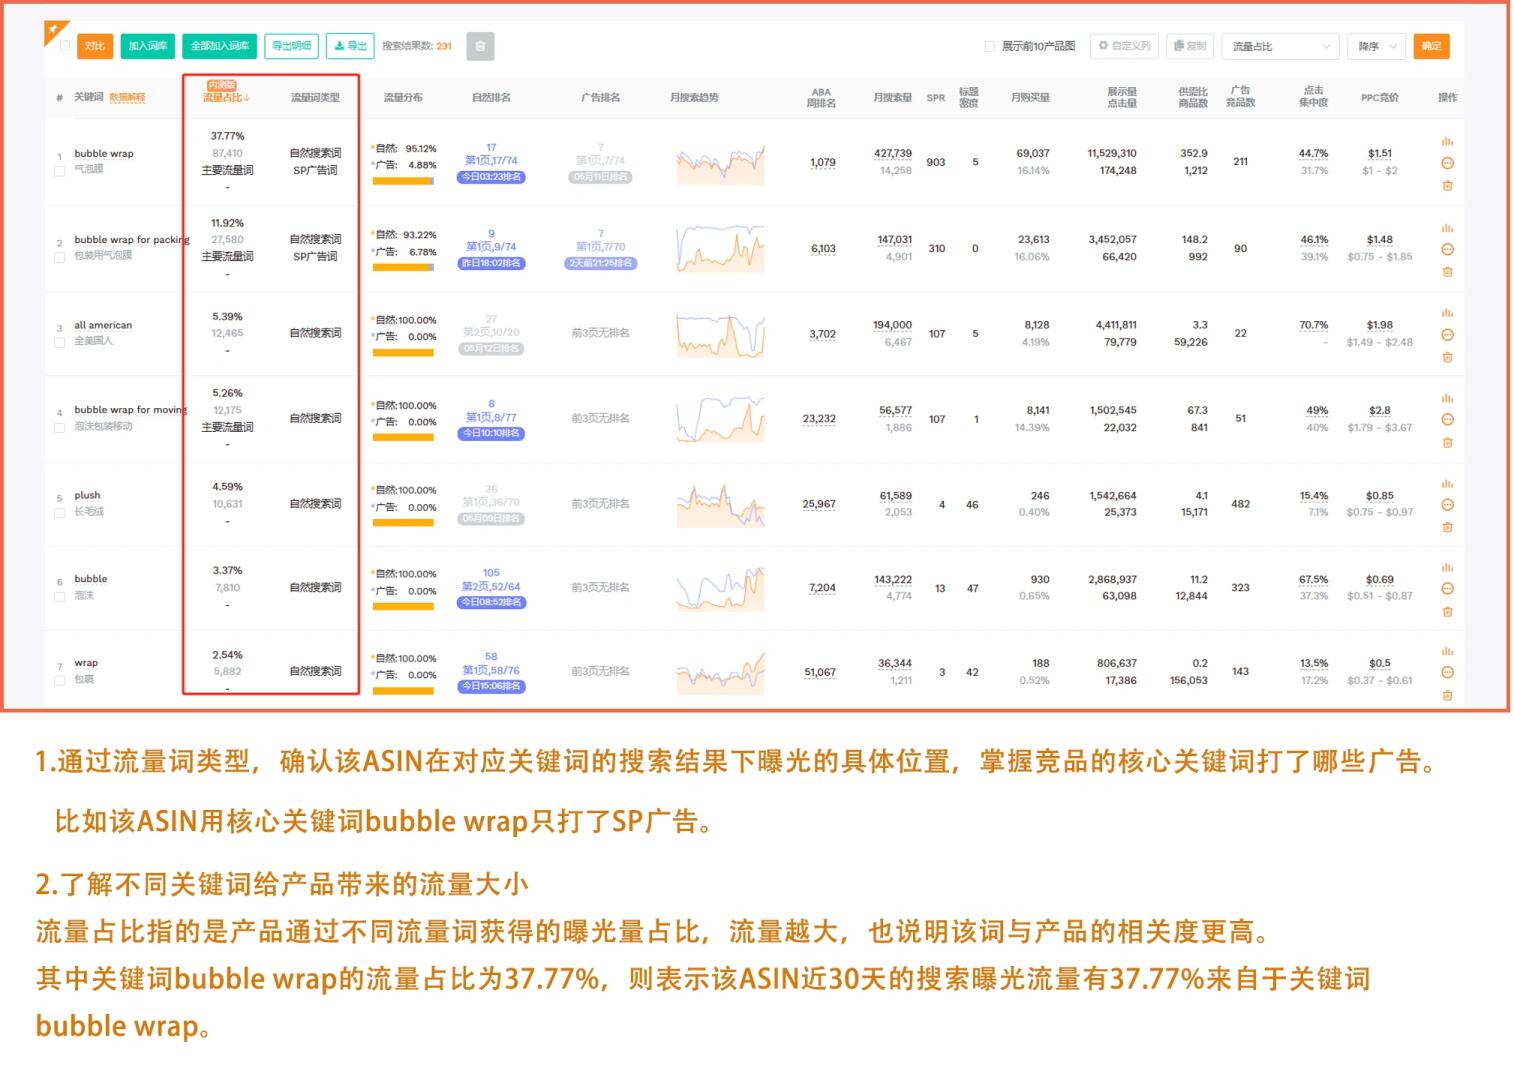Click the 月搜索量 column header
Screen dimensions: 1514x1080
coord(892,98)
